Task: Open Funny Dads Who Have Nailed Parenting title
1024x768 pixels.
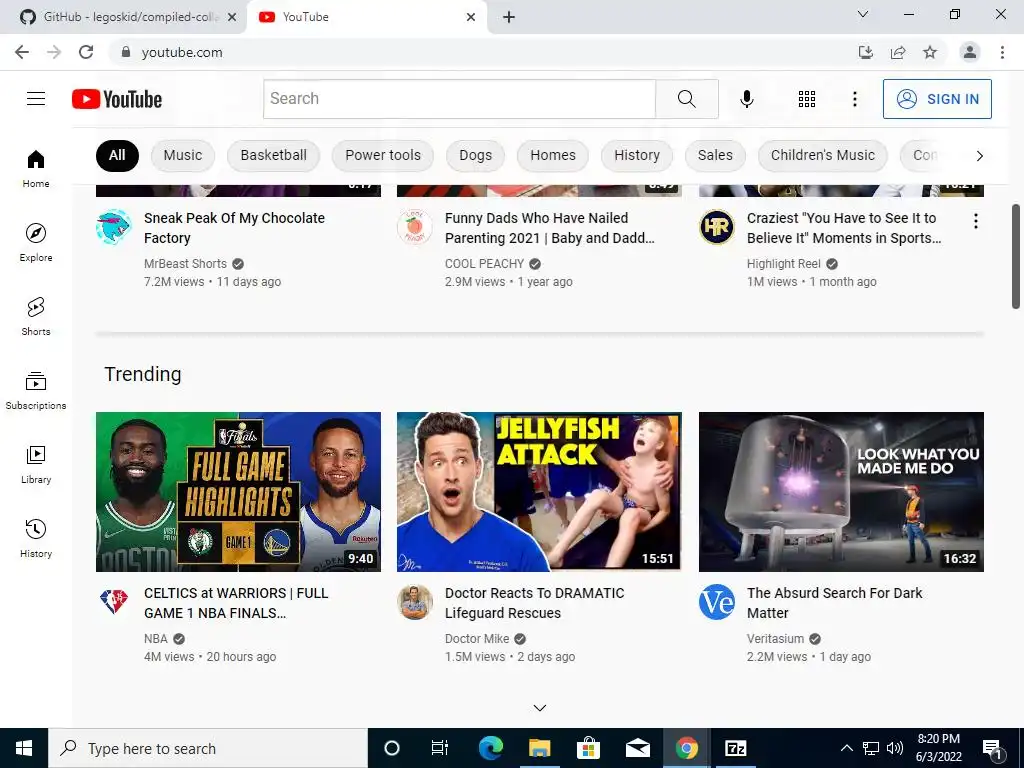Action: point(549,228)
